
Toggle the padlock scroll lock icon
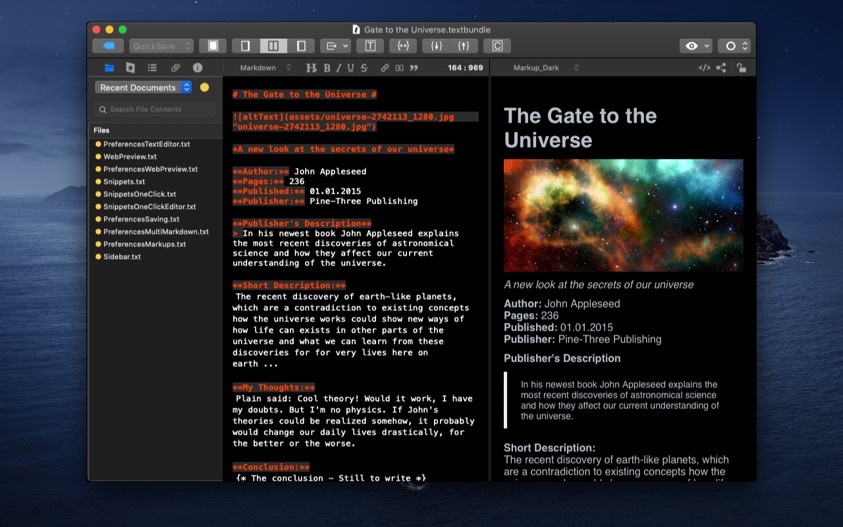741,68
